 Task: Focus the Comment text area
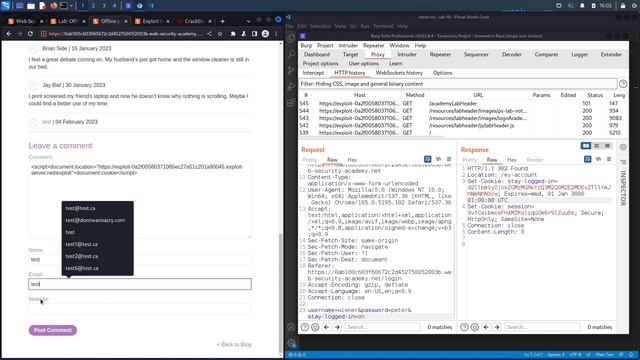[140, 200]
